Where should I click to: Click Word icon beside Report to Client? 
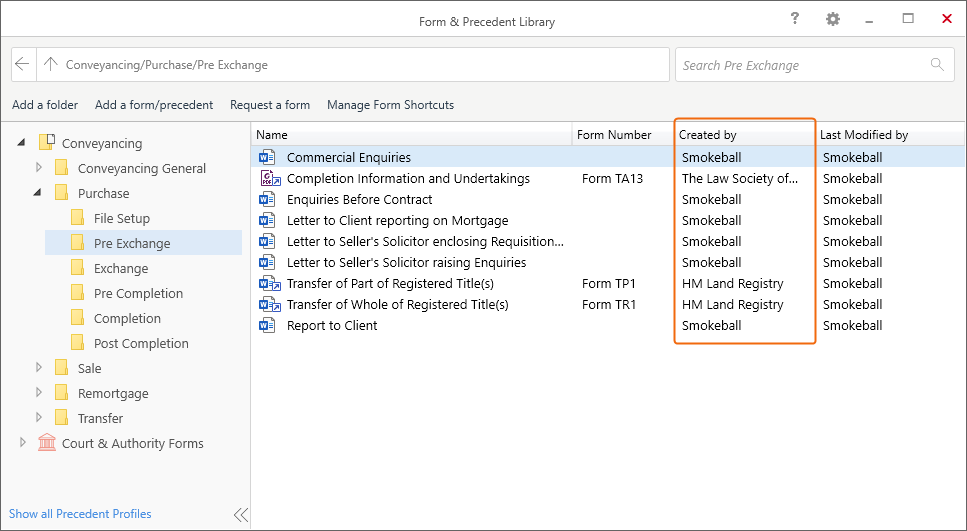pos(267,325)
